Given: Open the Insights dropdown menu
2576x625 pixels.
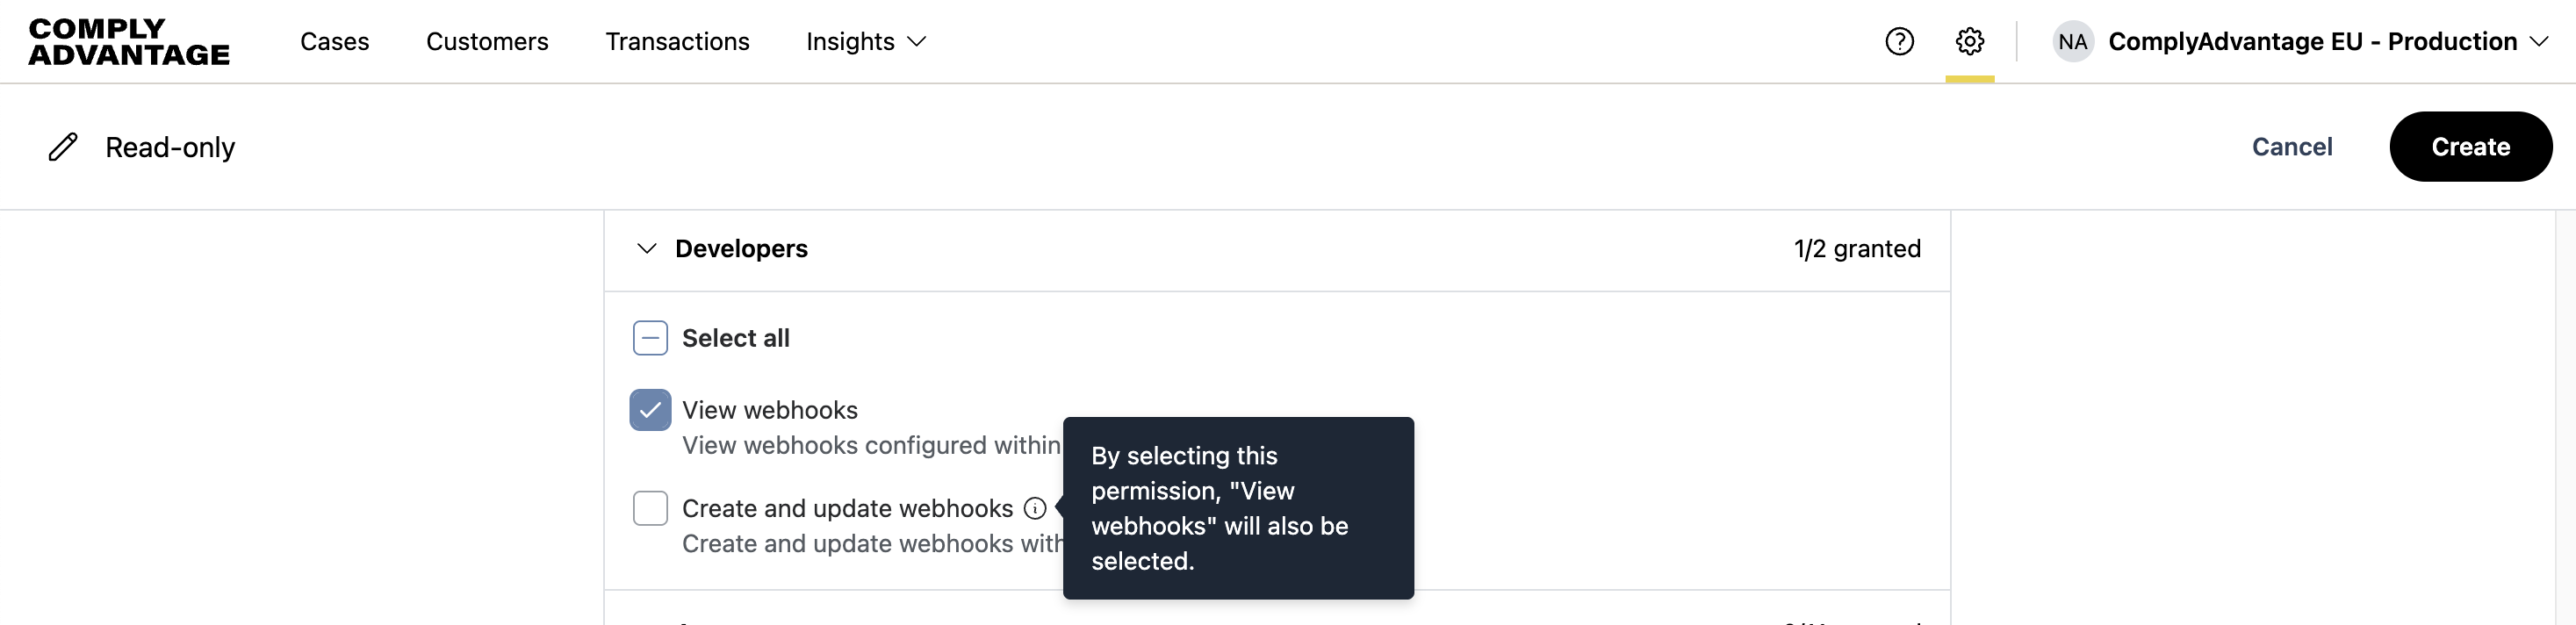Looking at the screenshot, I should (x=866, y=41).
